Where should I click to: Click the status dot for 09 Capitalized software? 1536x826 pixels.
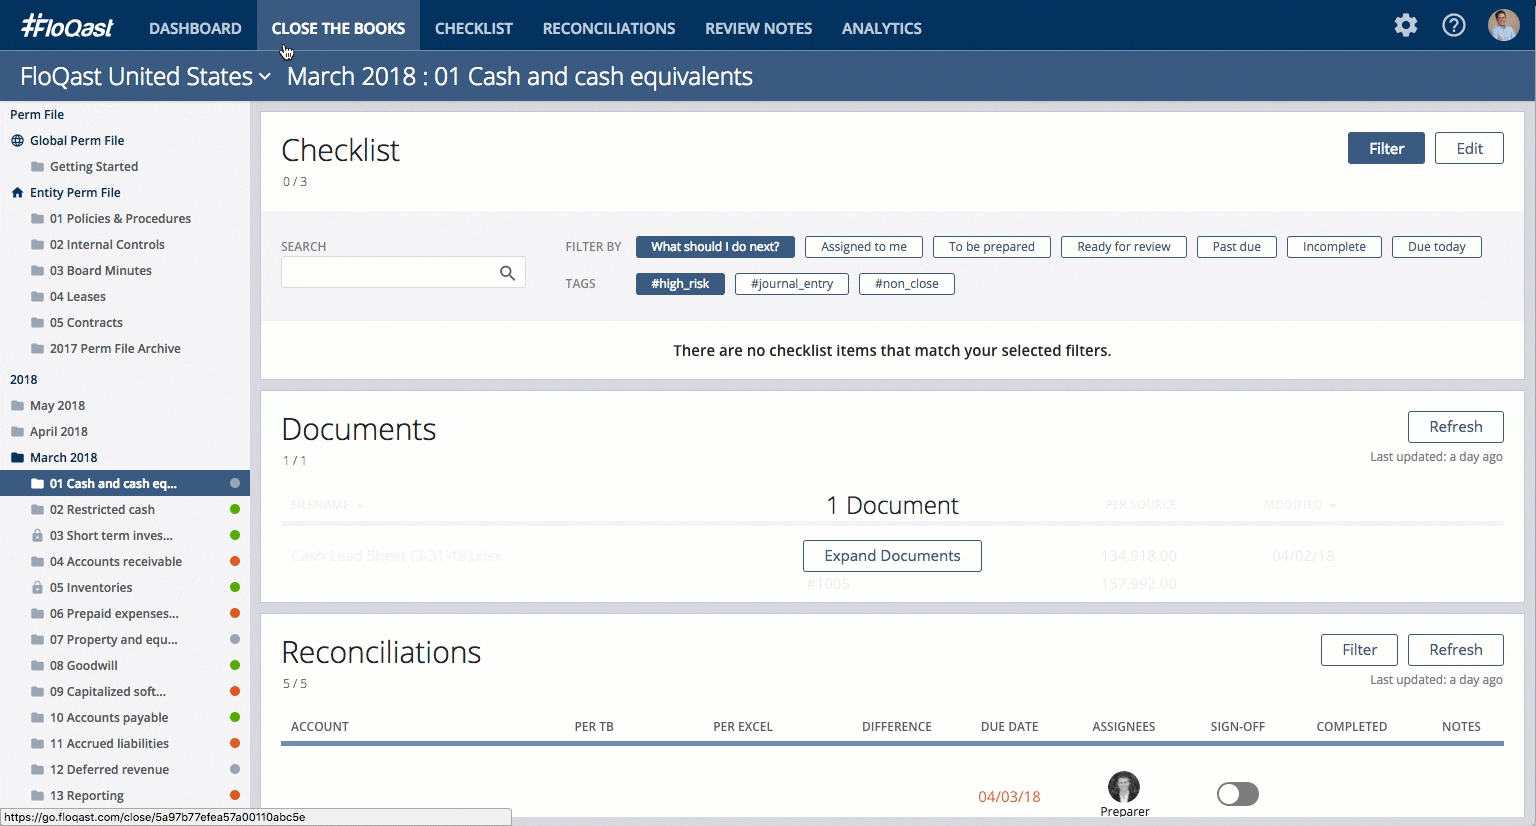click(x=235, y=692)
